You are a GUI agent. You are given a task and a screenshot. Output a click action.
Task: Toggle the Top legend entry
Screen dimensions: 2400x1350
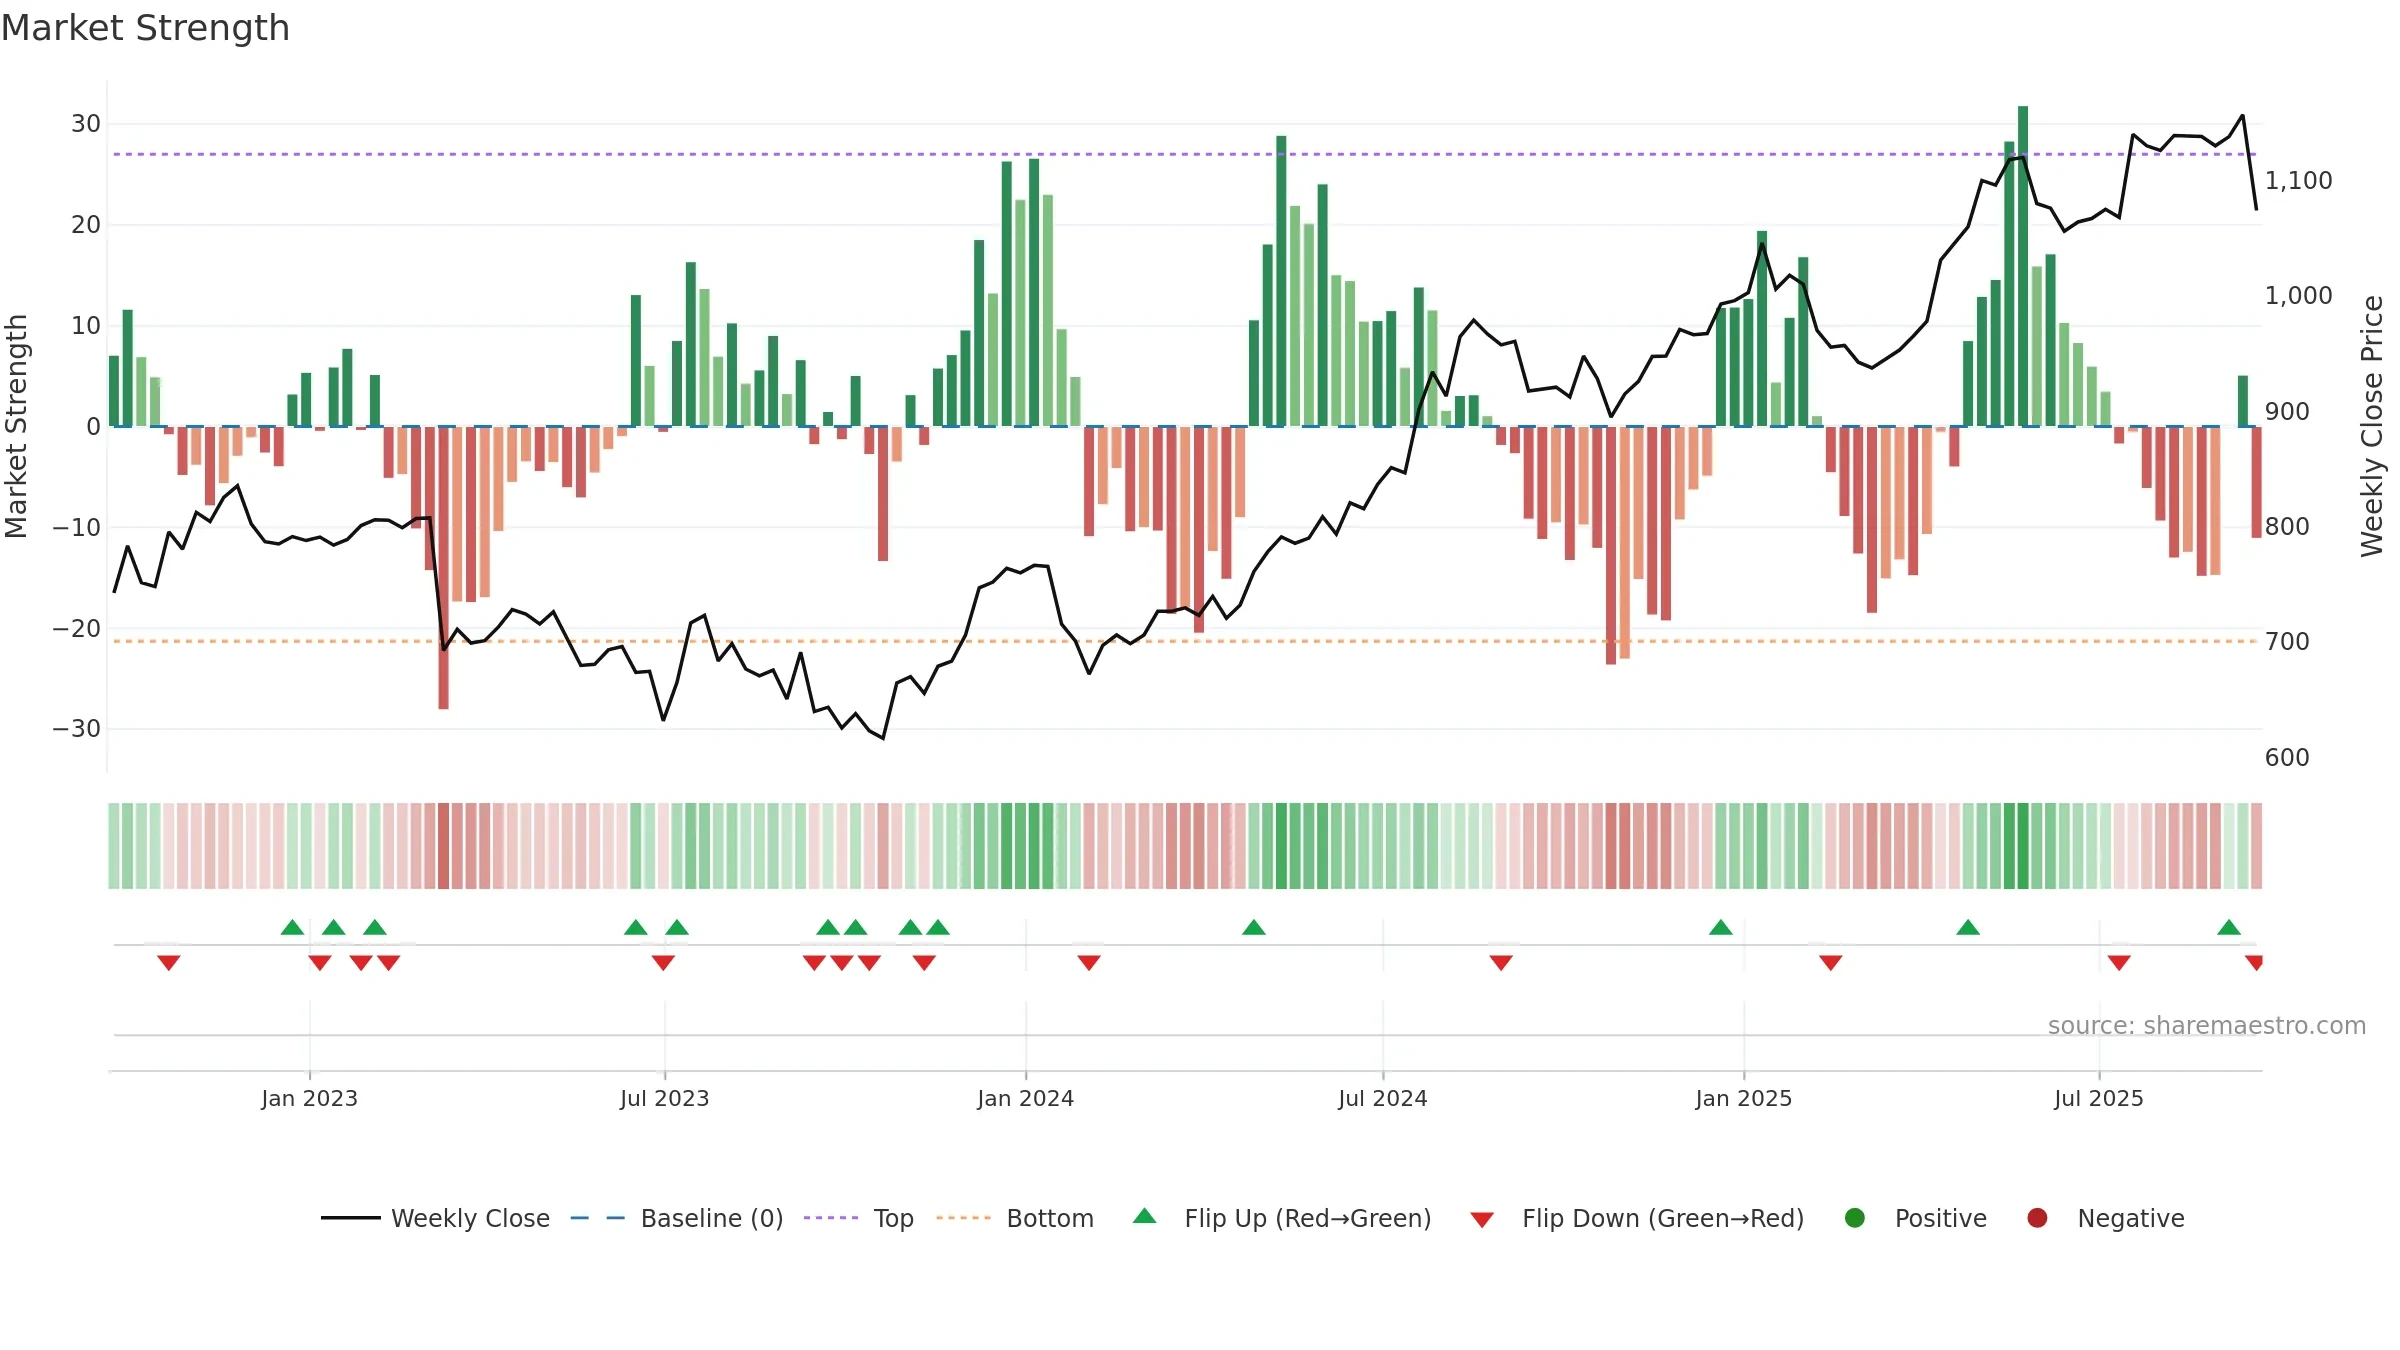tap(859, 1218)
